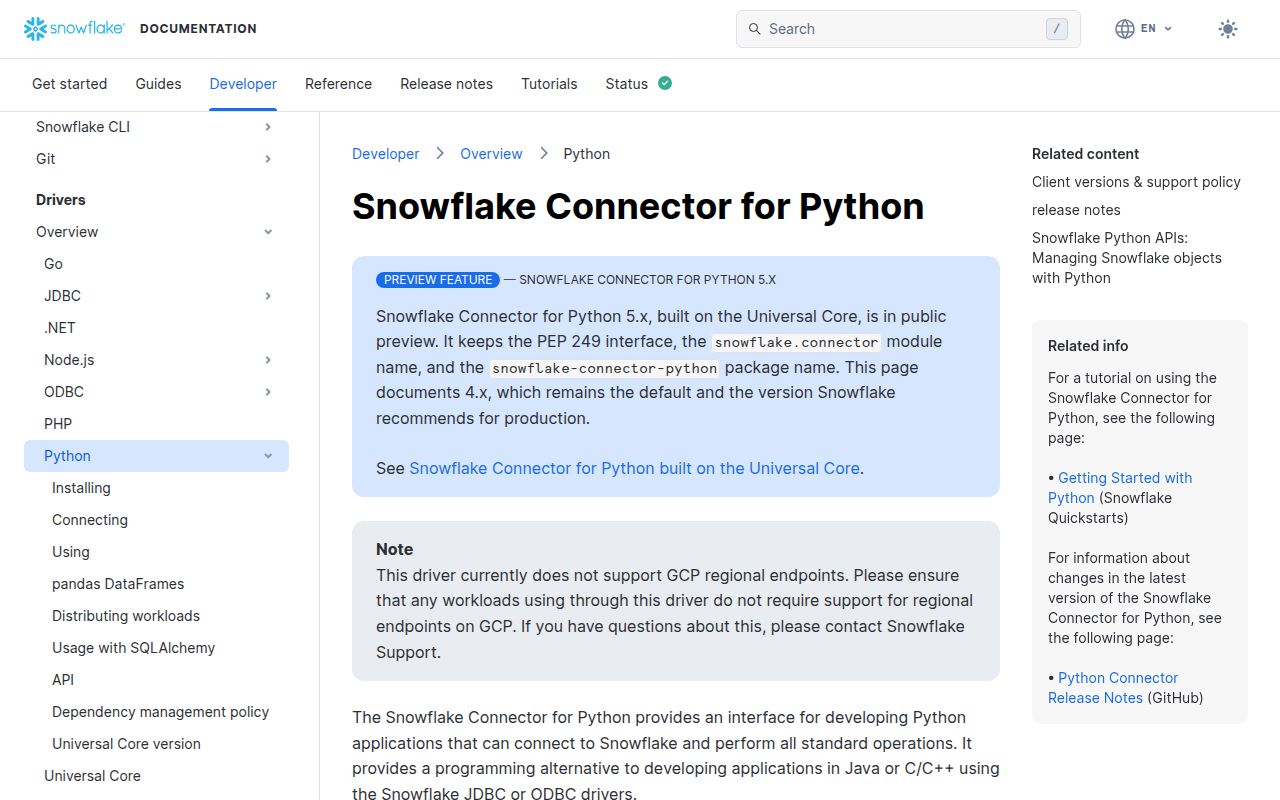Viewport: 1280px width, 800px height.
Task: Expand the ODBC chevron
Action: point(268,392)
